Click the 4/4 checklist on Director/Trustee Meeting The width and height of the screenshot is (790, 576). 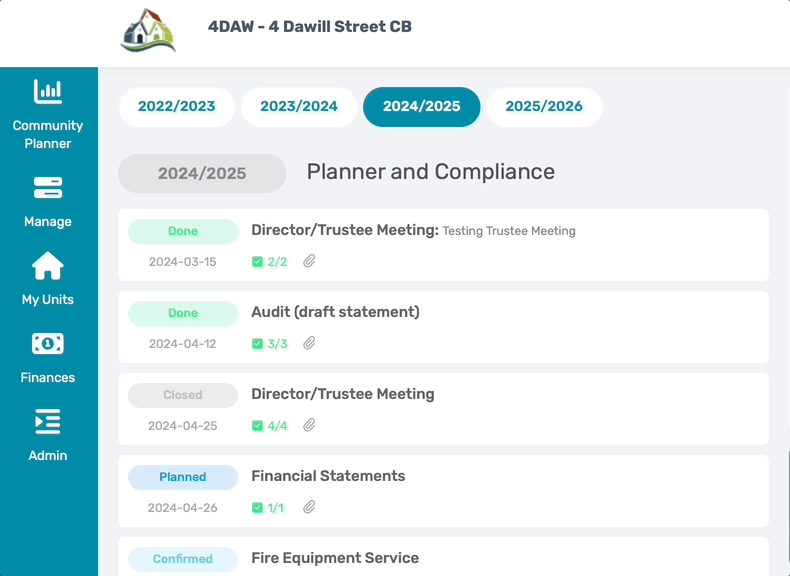(270, 426)
